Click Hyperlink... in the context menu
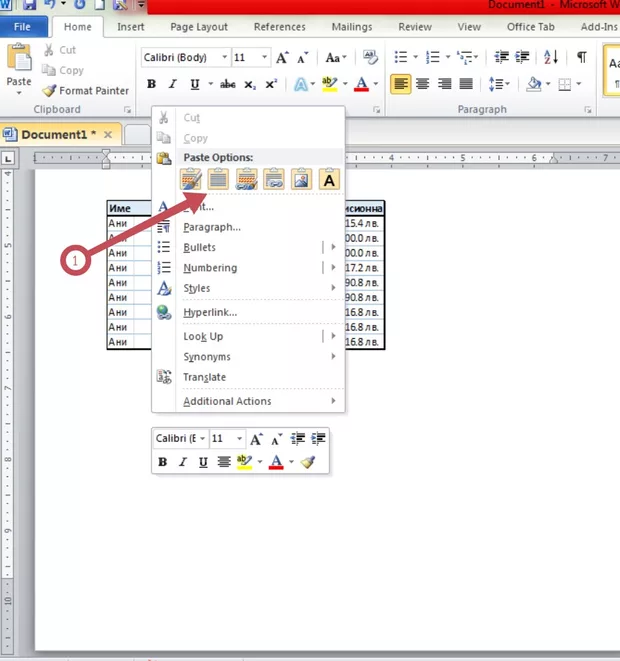This screenshot has height=661, width=620. (x=209, y=312)
